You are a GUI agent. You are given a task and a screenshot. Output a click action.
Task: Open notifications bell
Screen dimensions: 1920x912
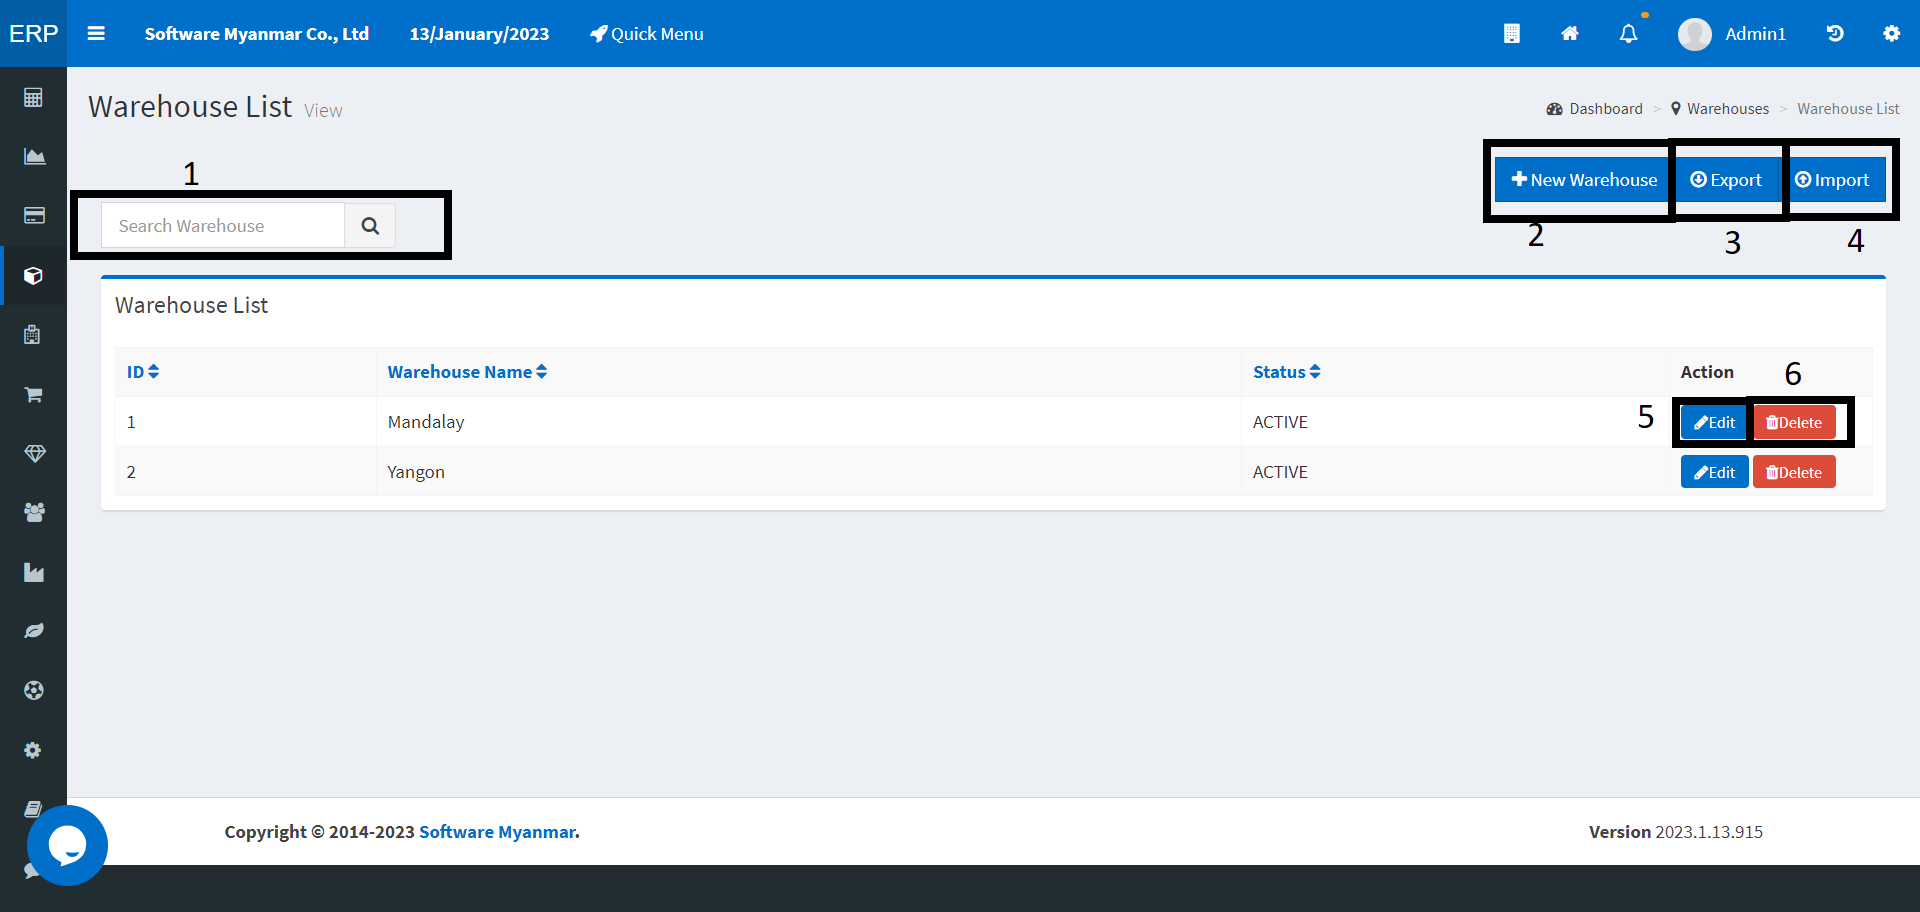(x=1629, y=33)
